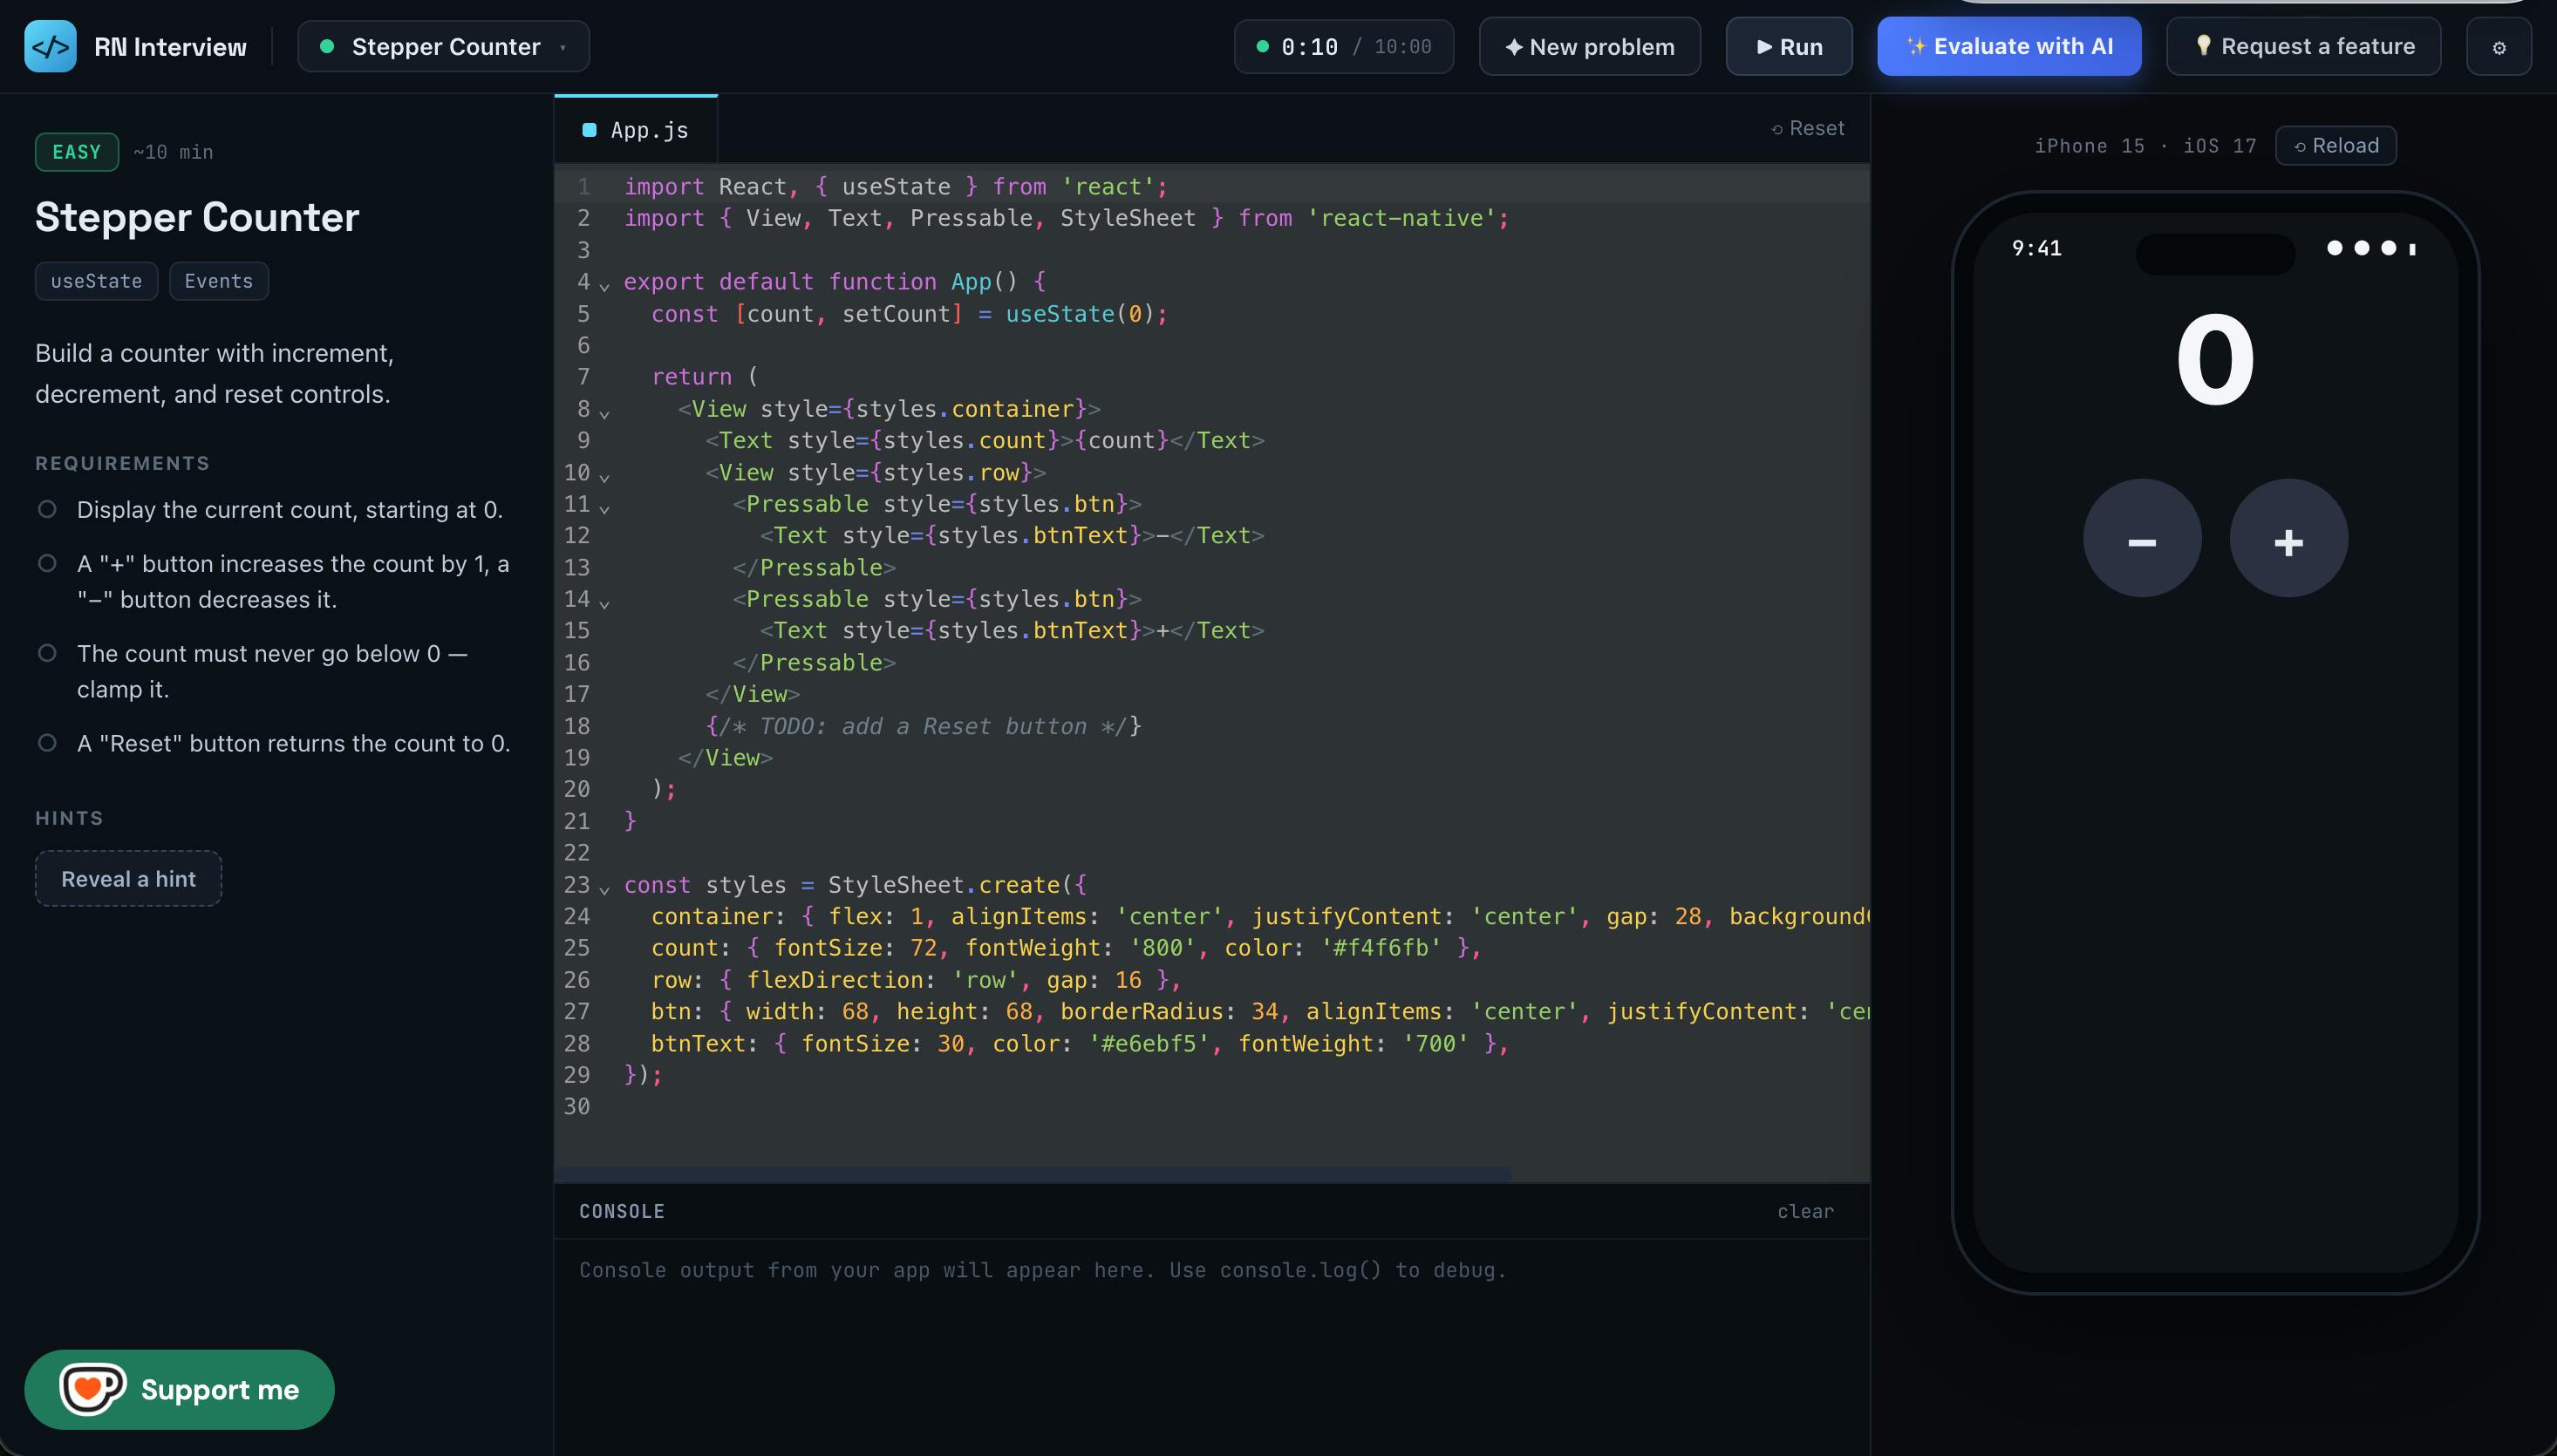Click the '9:41' time in phone status bar
Viewport: 2557px width, 1456px height.
tap(2036, 248)
